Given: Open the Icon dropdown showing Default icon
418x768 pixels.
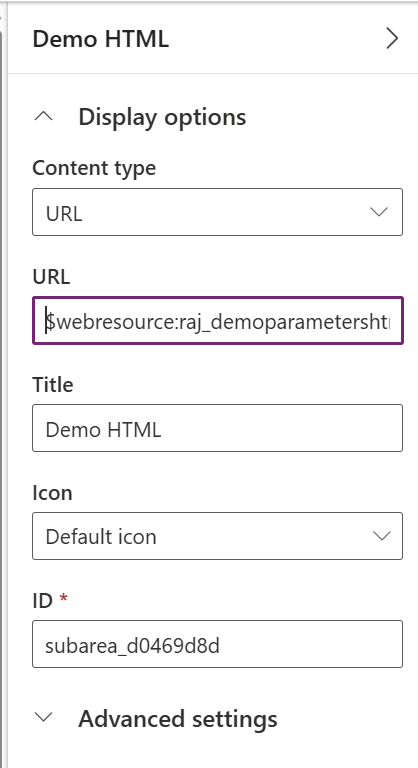Looking at the screenshot, I should click(218, 536).
